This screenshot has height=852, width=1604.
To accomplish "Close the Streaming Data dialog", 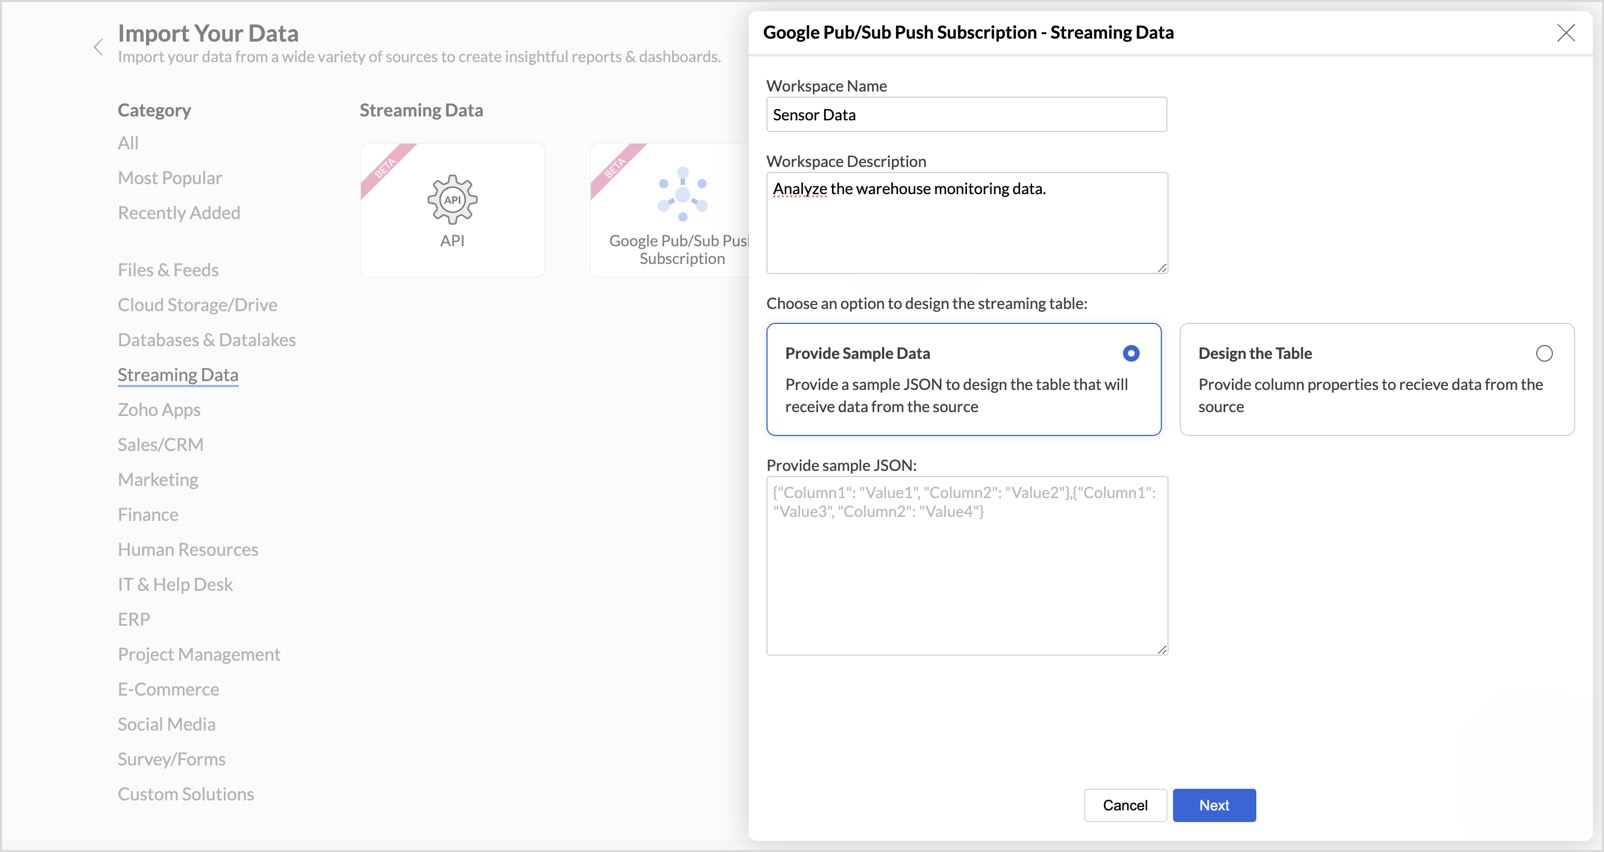I will (1566, 33).
